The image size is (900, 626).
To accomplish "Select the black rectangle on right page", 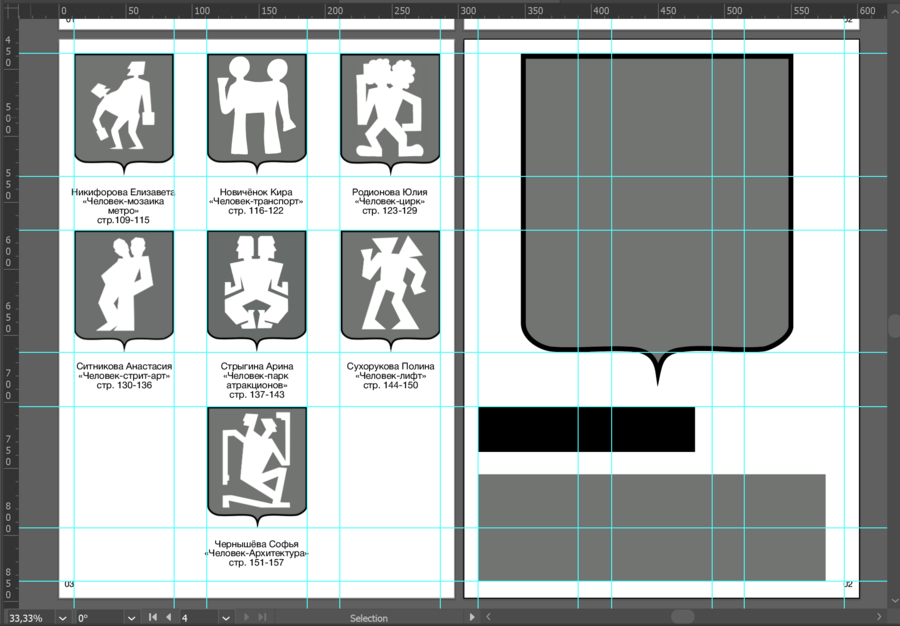I will [x=586, y=429].
